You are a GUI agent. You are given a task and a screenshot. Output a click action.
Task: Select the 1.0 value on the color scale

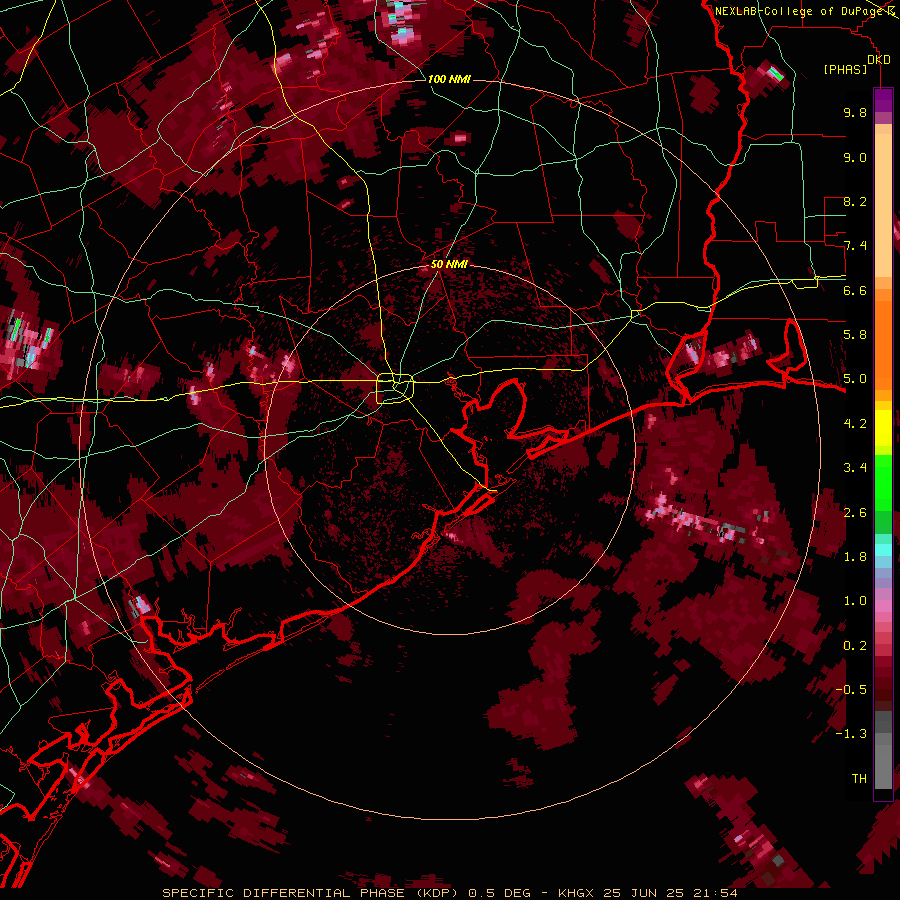[x=855, y=601]
